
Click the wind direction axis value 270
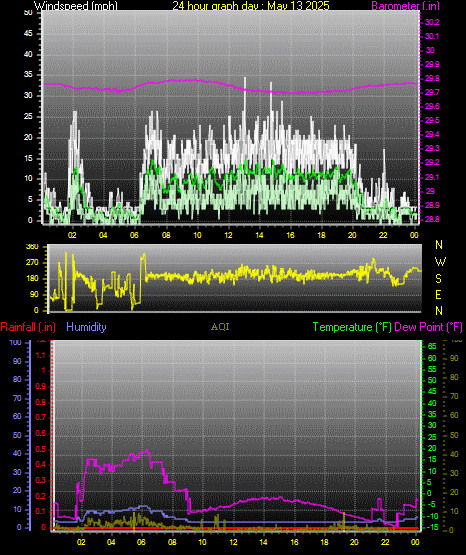pyautogui.click(x=33, y=263)
